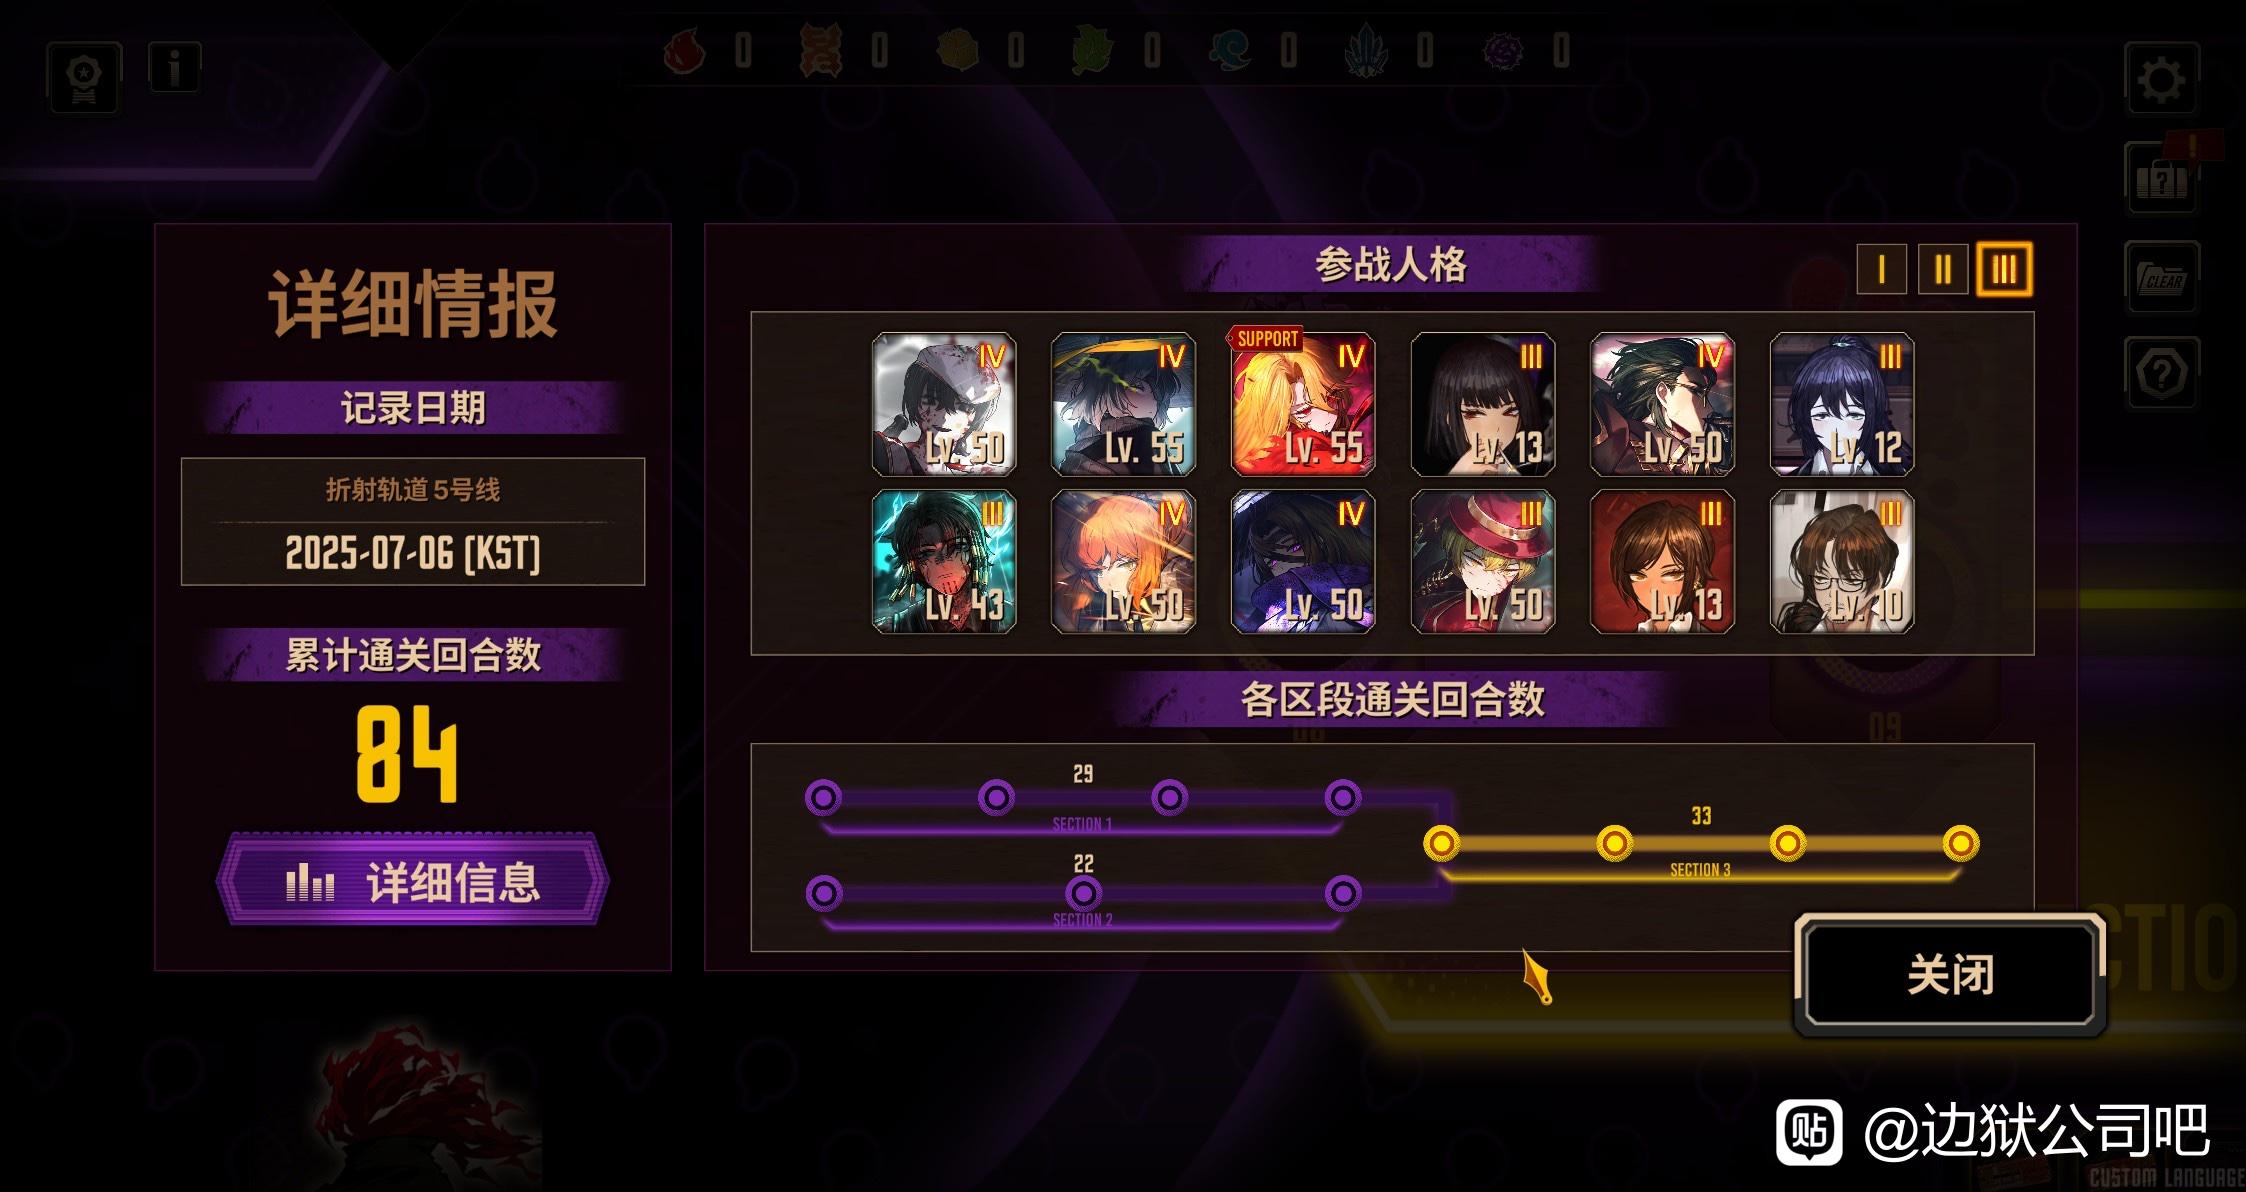
Task: Click the info "i" icon
Action: (175, 68)
